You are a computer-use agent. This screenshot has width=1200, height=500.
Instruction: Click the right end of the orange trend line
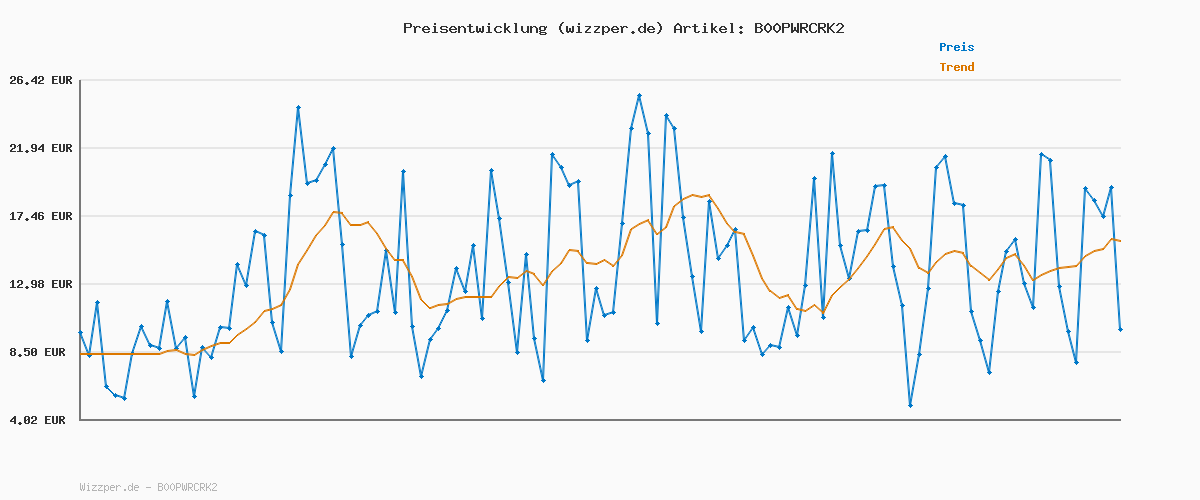click(1120, 241)
